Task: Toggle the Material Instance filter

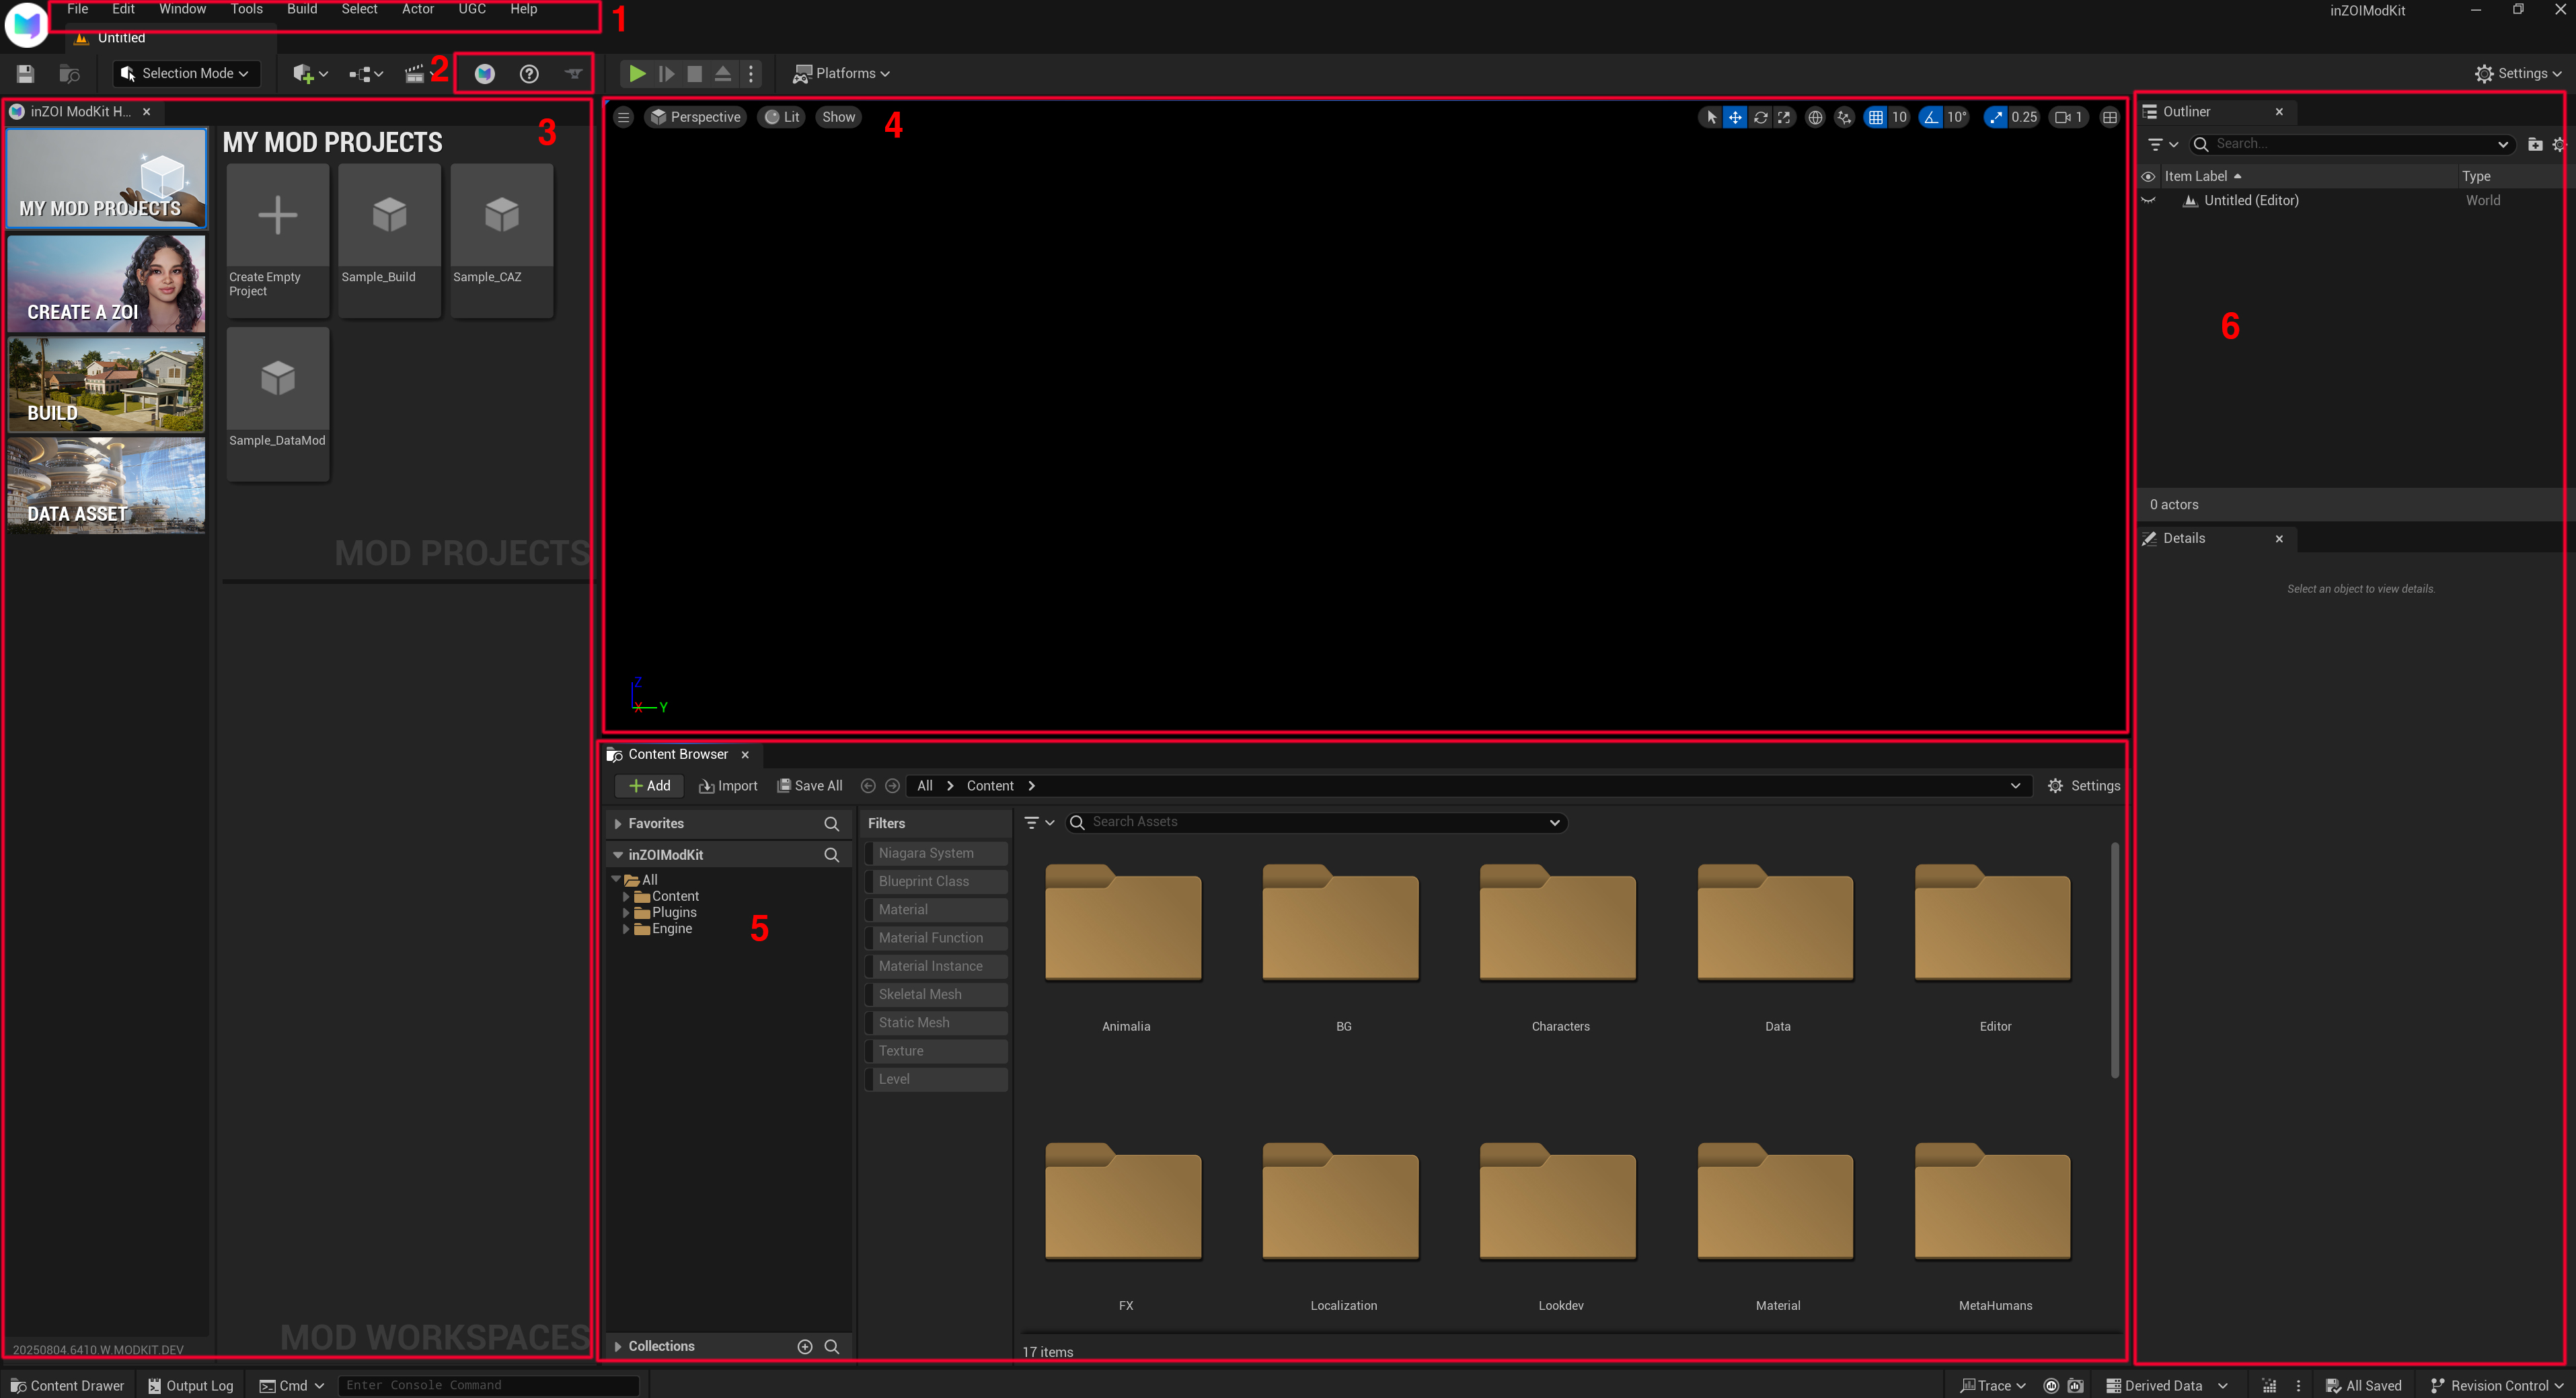Action: point(936,966)
